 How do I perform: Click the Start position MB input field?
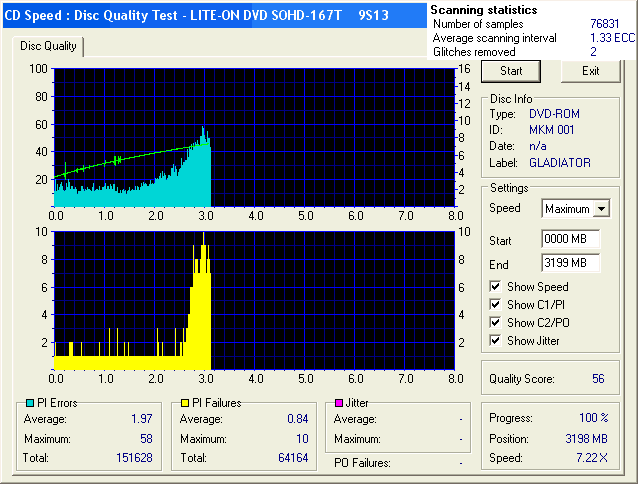569,240
